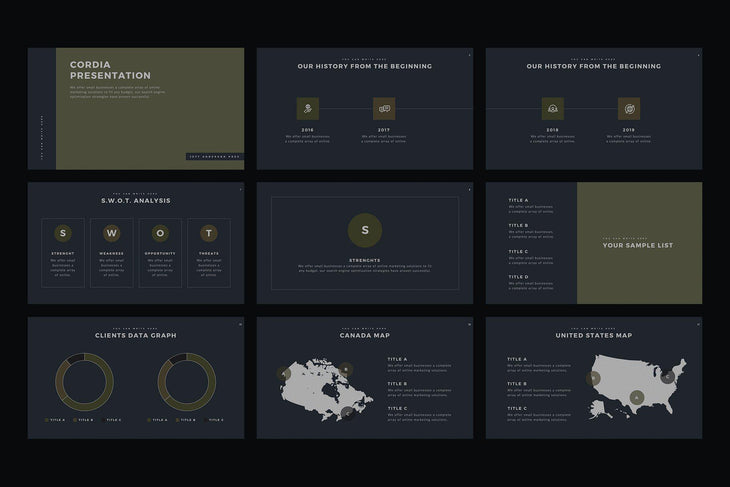Click Title A text on Canada Map slide
Image resolution: width=730 pixels, height=487 pixels.
click(398, 359)
